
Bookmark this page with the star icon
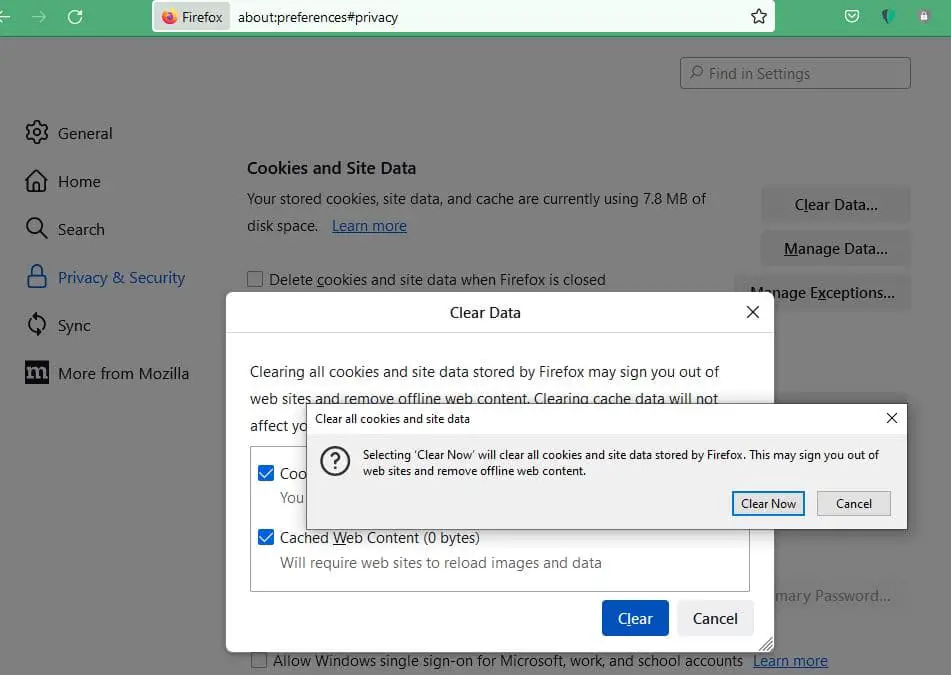tap(759, 17)
